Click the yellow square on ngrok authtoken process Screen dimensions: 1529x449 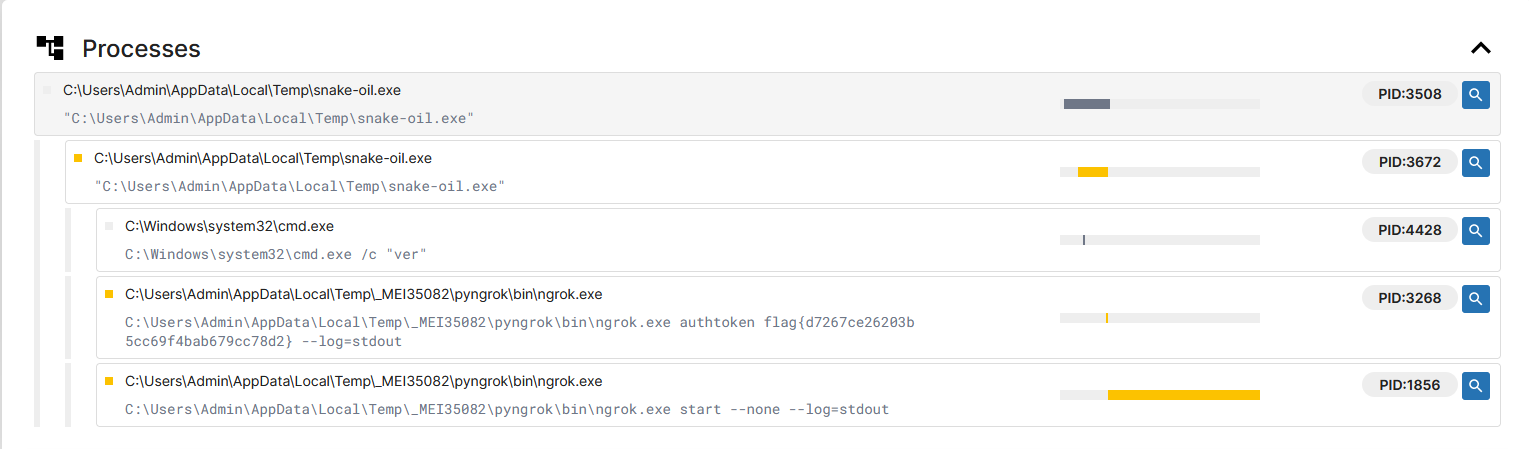tap(109, 294)
